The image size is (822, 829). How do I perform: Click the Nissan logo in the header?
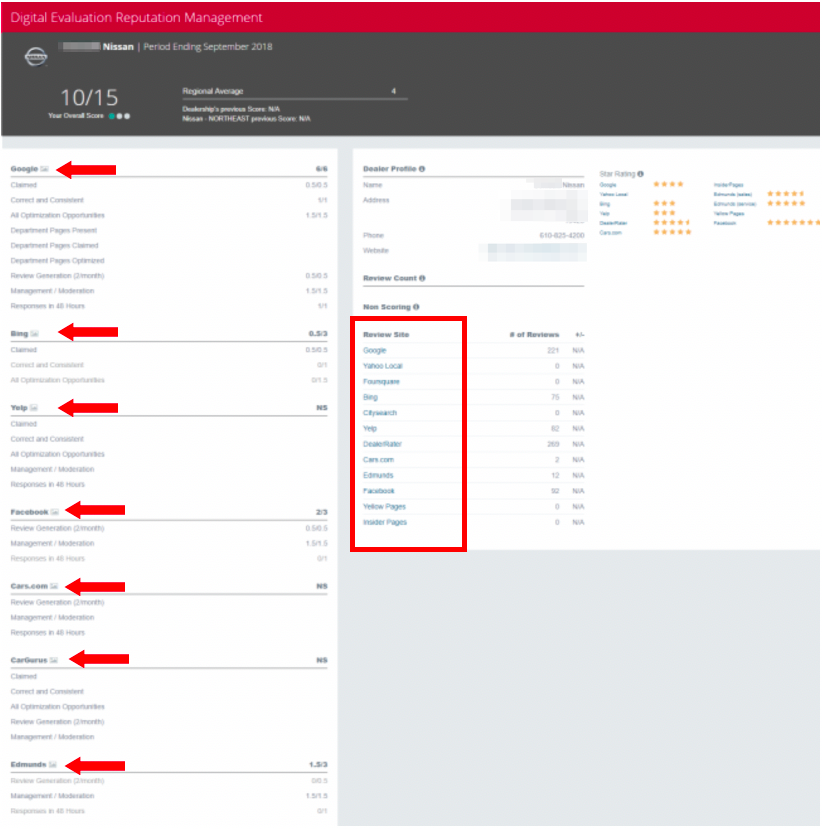tap(36, 57)
